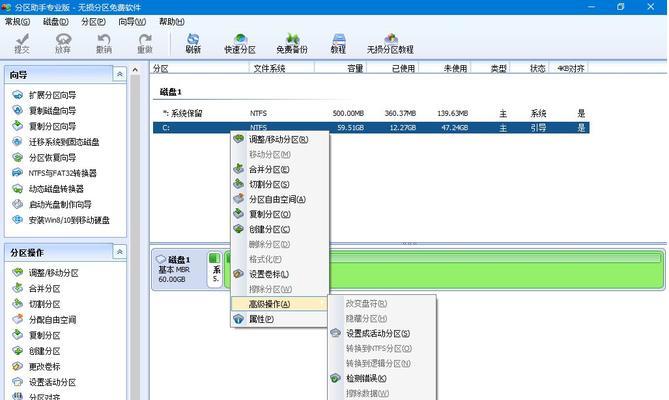Launch 复制磁盘向导 in sidebar
669x400 pixels.
tap(44, 111)
